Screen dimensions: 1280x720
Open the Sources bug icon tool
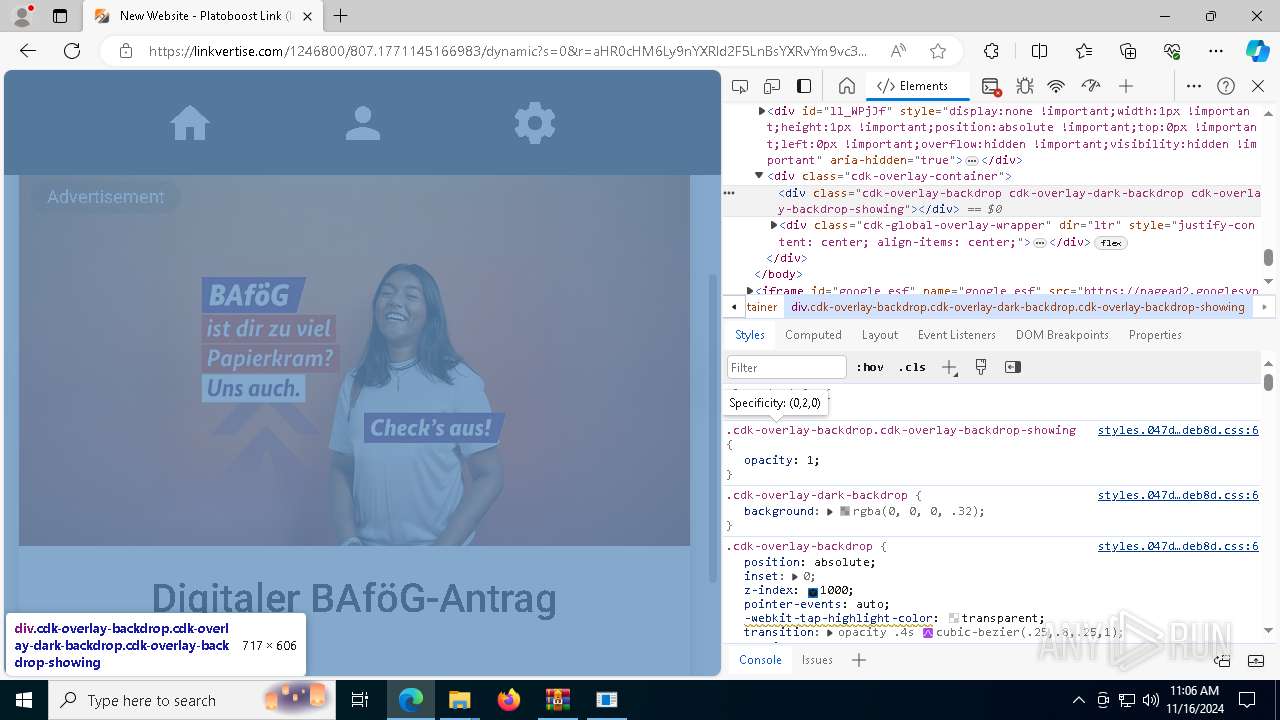click(1024, 86)
